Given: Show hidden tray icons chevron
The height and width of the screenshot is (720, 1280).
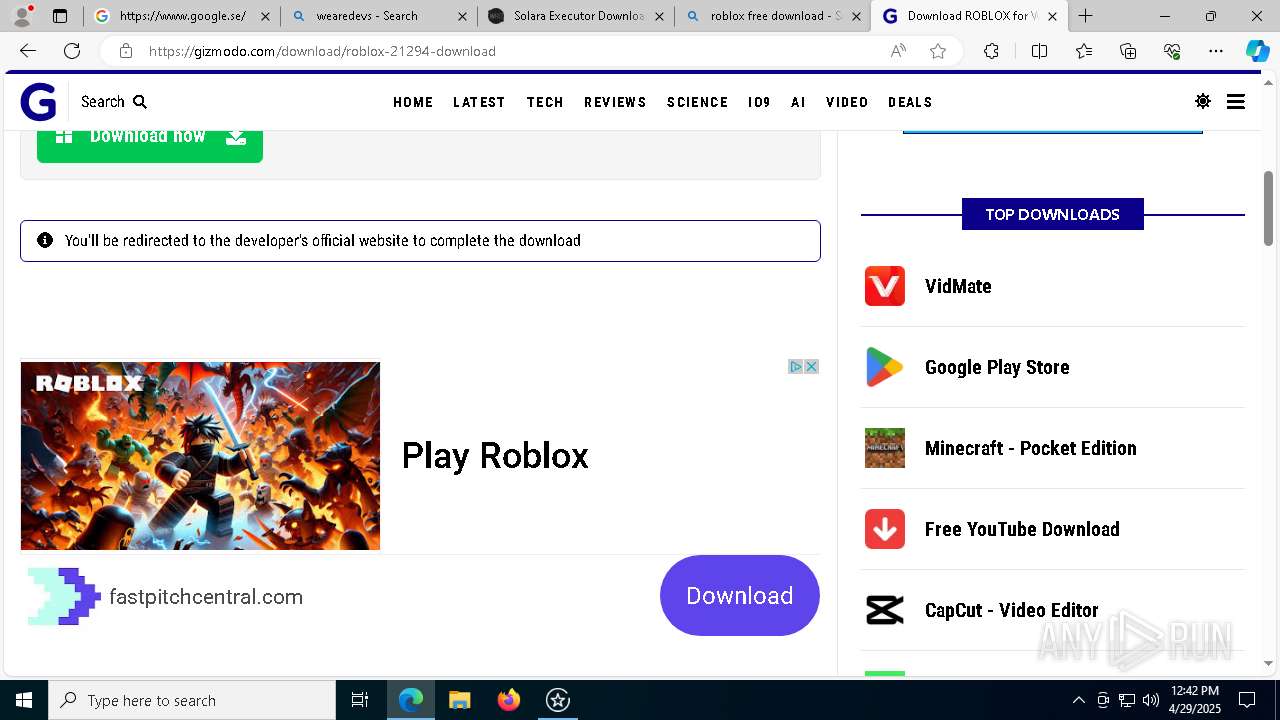Looking at the screenshot, I should 1078,700.
